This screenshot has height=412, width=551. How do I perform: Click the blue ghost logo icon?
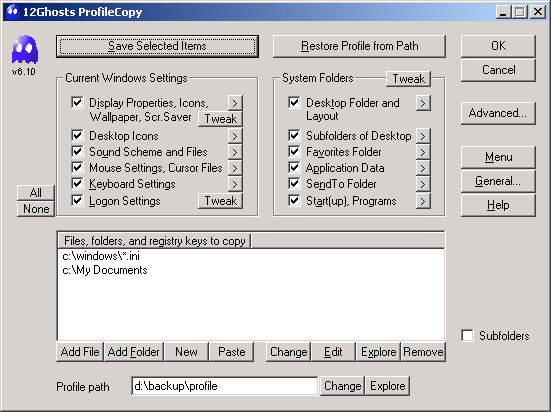point(25,49)
